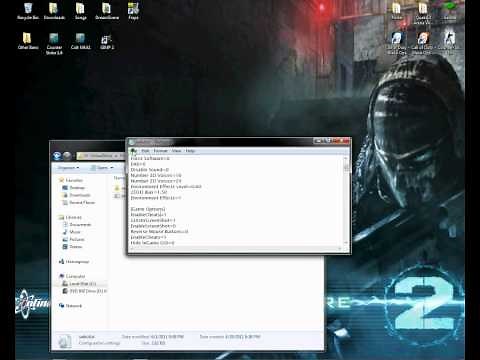This screenshot has height=360, width=480.
Task: Click Notepad scroll up arrow
Action: click(x=346, y=159)
